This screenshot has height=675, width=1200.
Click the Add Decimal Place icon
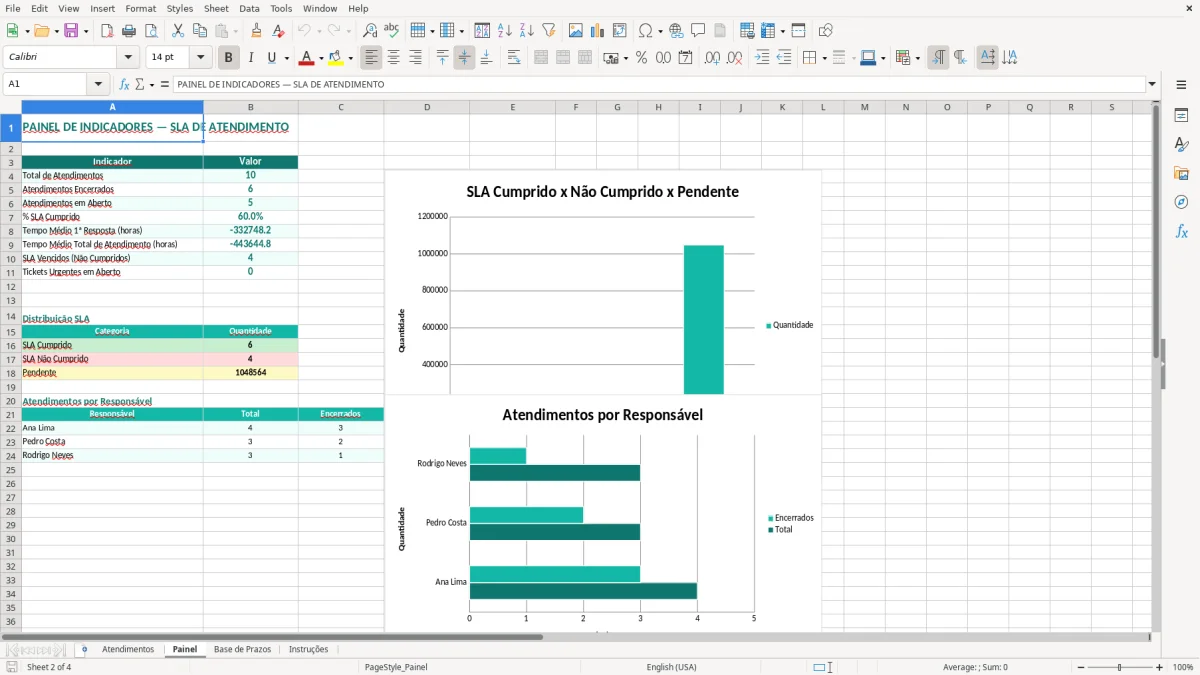pyautogui.click(x=712, y=58)
